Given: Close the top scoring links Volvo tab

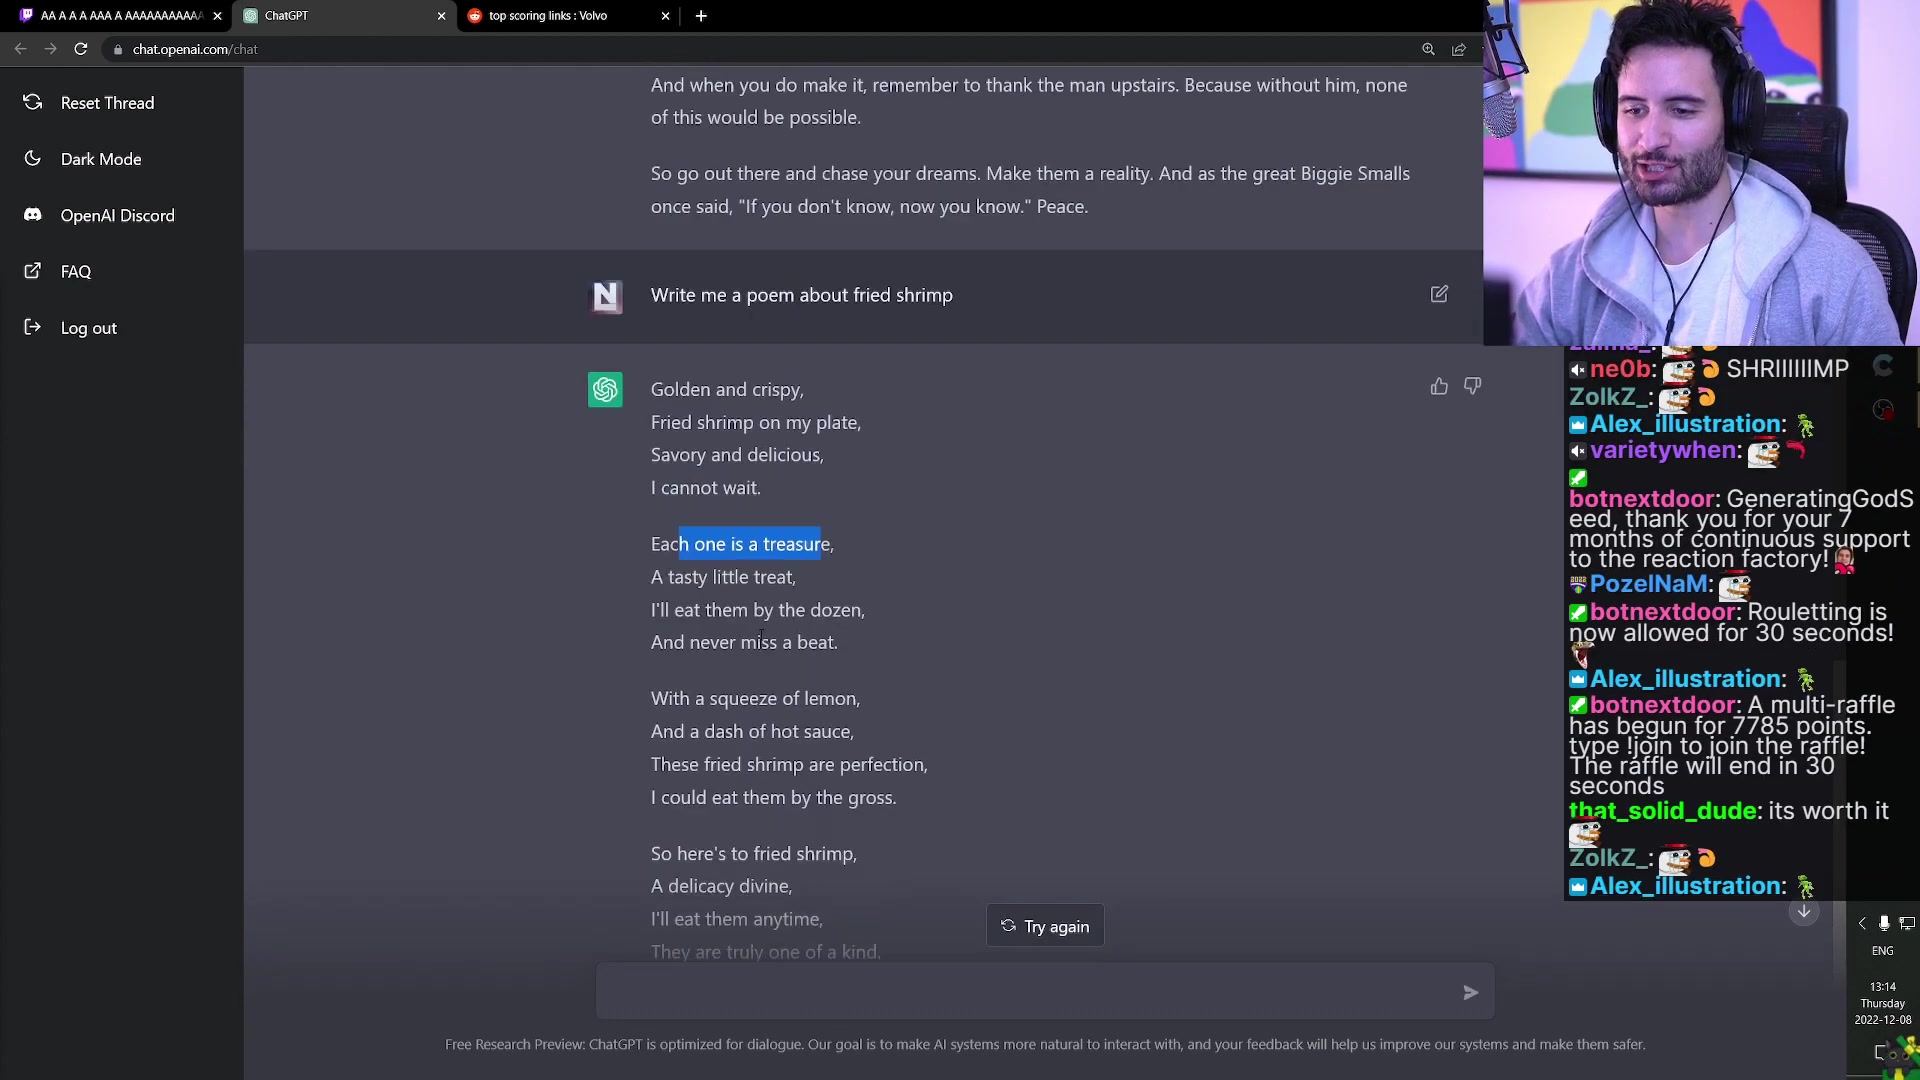Looking at the screenshot, I should click(665, 16).
